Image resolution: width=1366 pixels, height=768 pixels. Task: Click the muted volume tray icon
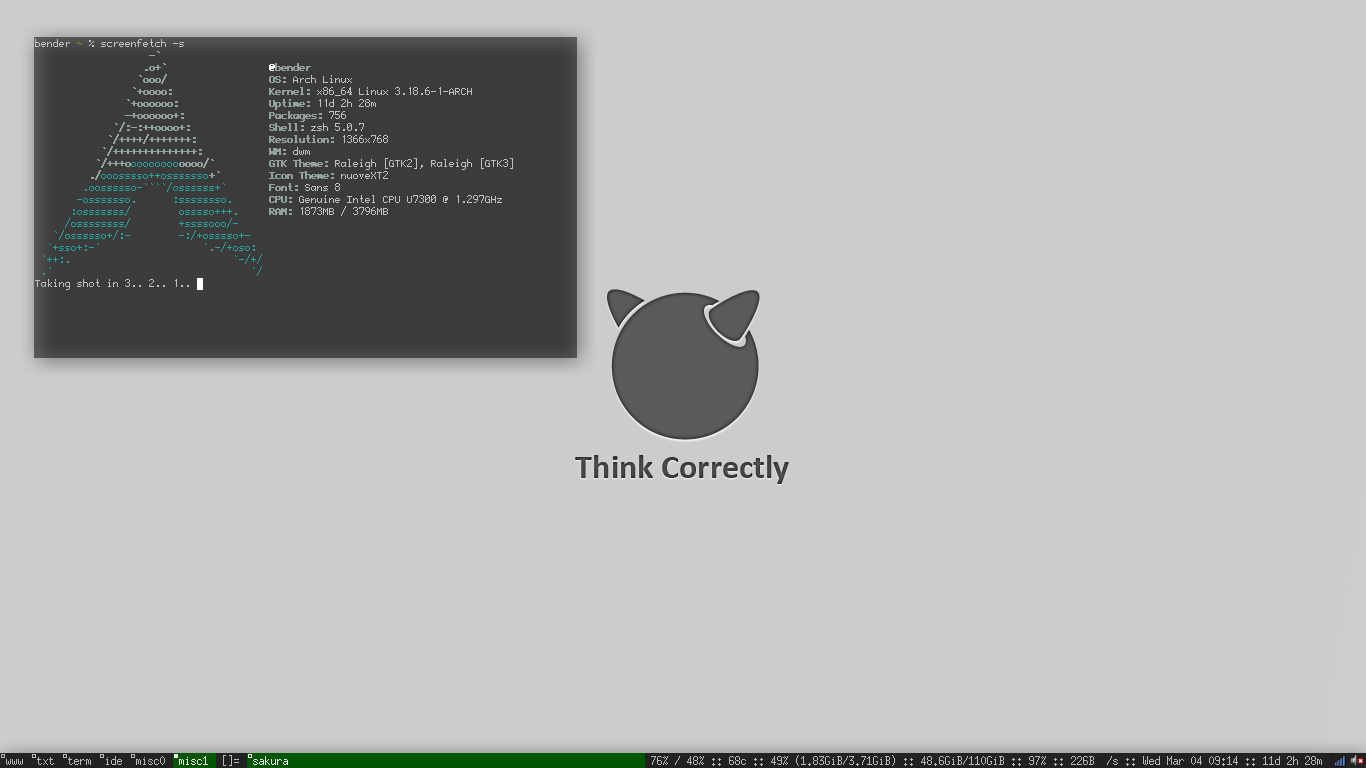(x=1357, y=761)
